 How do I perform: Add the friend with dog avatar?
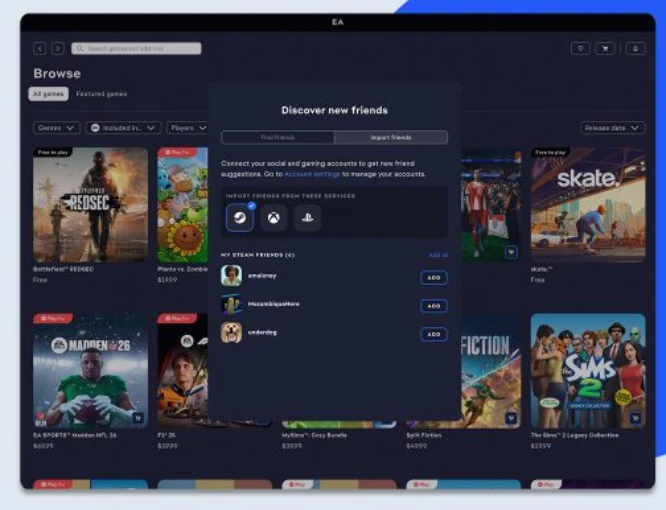point(434,334)
